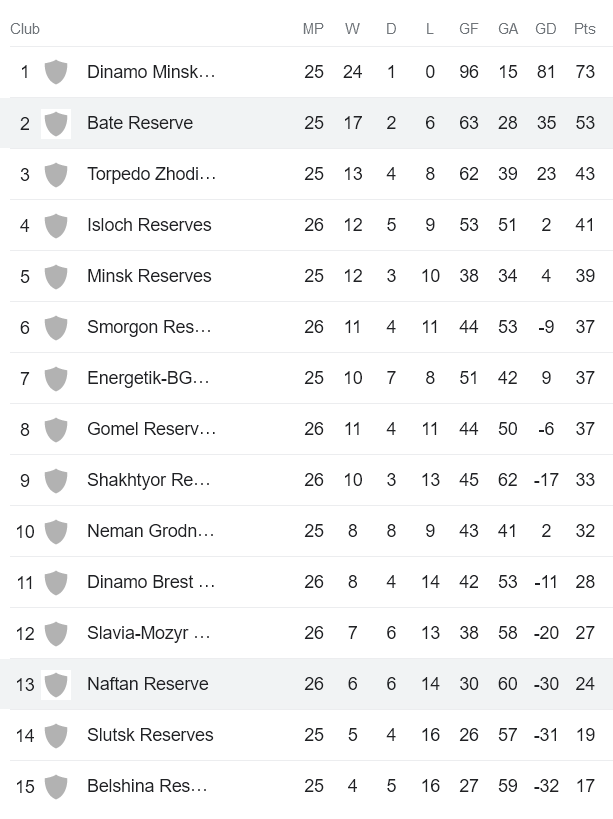Viewport: 613px width, 819px height.
Task: Click the Belshina Reserves club badge
Action: tap(56, 785)
